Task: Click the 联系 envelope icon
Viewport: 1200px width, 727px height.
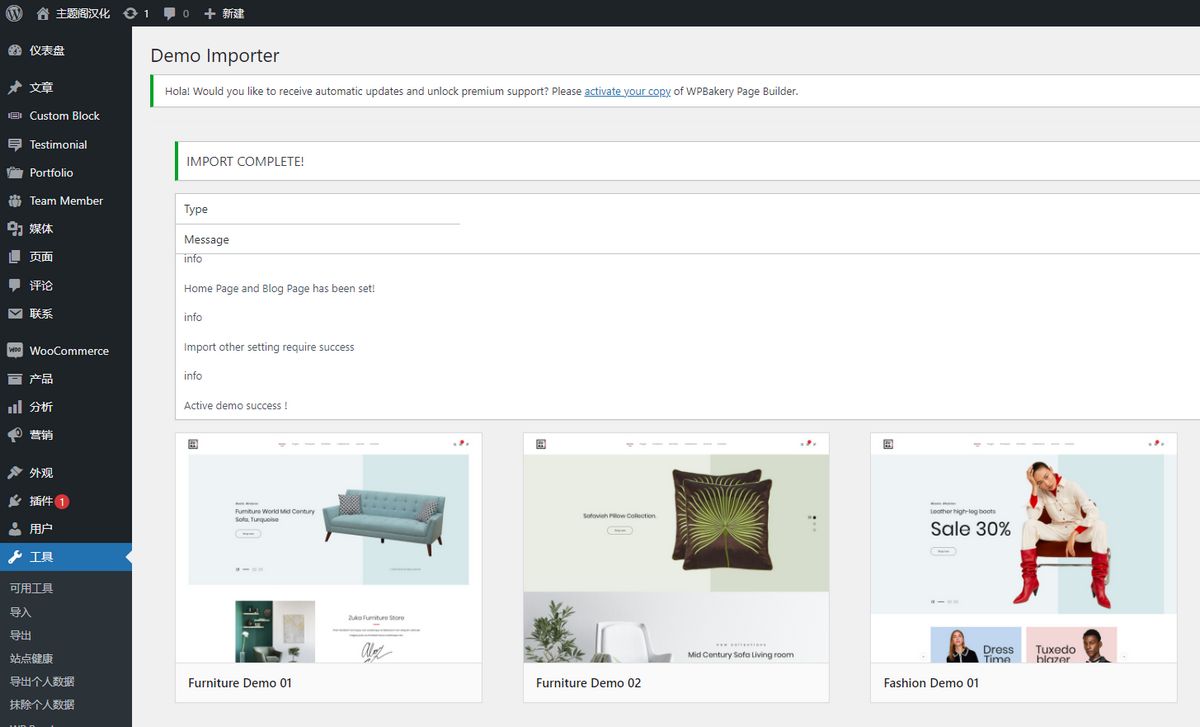Action: click(15, 314)
